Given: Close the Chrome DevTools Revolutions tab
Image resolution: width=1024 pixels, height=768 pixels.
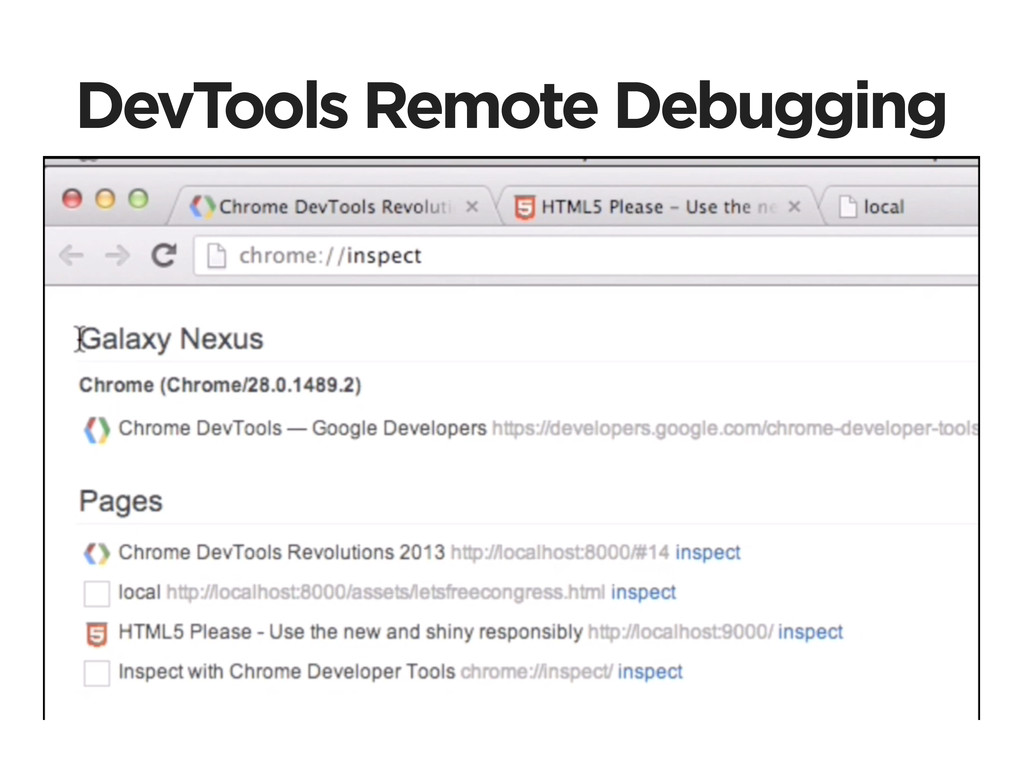Looking at the screenshot, I should (x=472, y=207).
